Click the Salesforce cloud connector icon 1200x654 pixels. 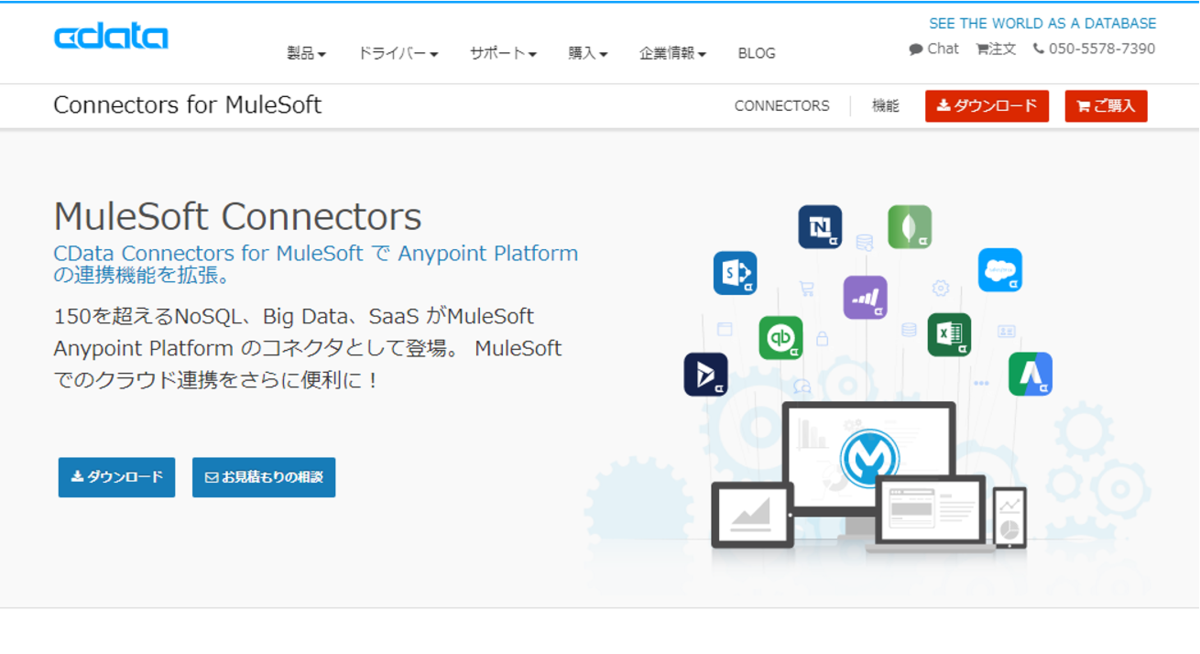(x=1000, y=270)
